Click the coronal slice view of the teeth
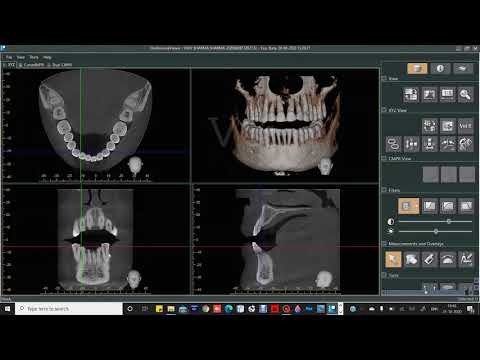The width and height of the screenshot is (480, 360). click(96, 239)
